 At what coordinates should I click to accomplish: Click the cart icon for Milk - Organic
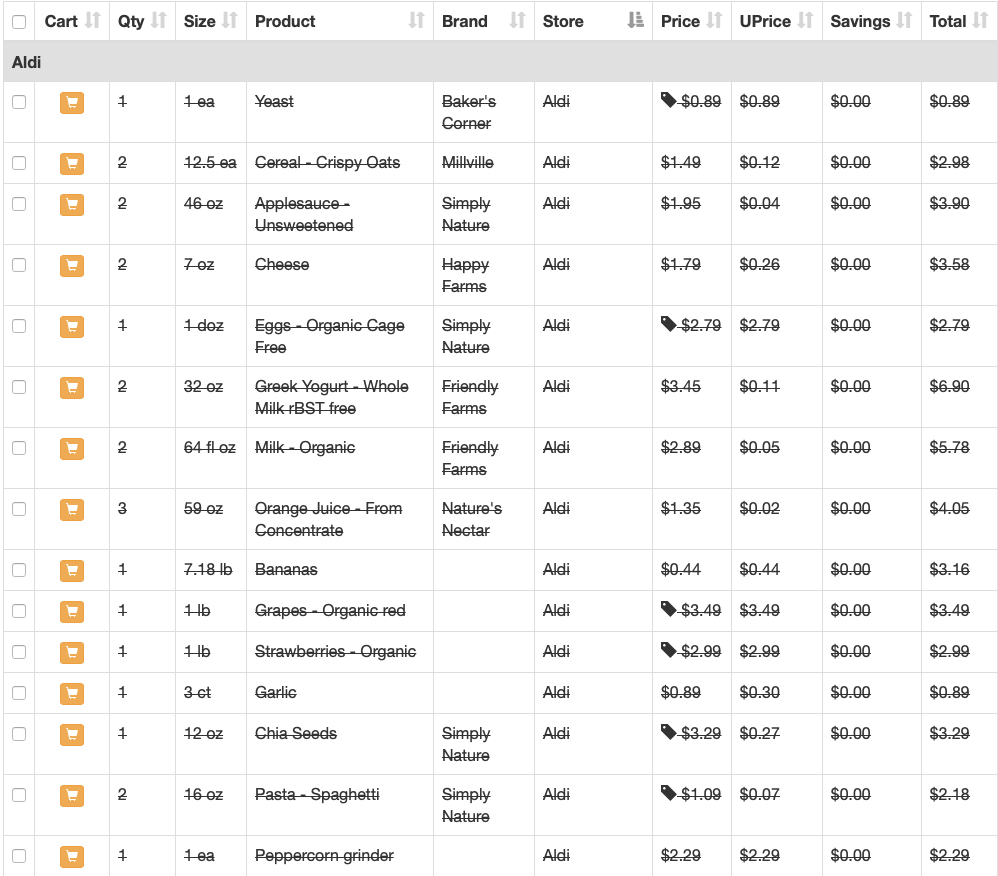tap(72, 449)
